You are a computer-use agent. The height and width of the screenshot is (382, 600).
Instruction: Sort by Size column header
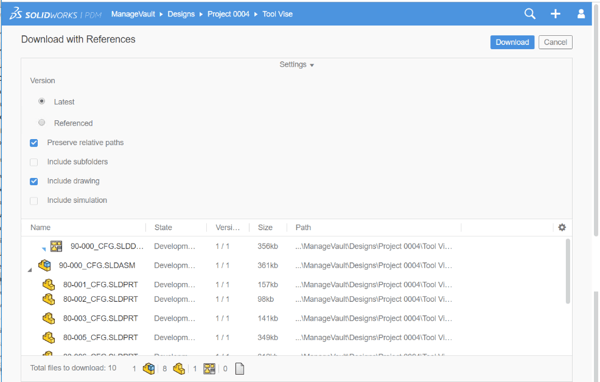coord(265,227)
